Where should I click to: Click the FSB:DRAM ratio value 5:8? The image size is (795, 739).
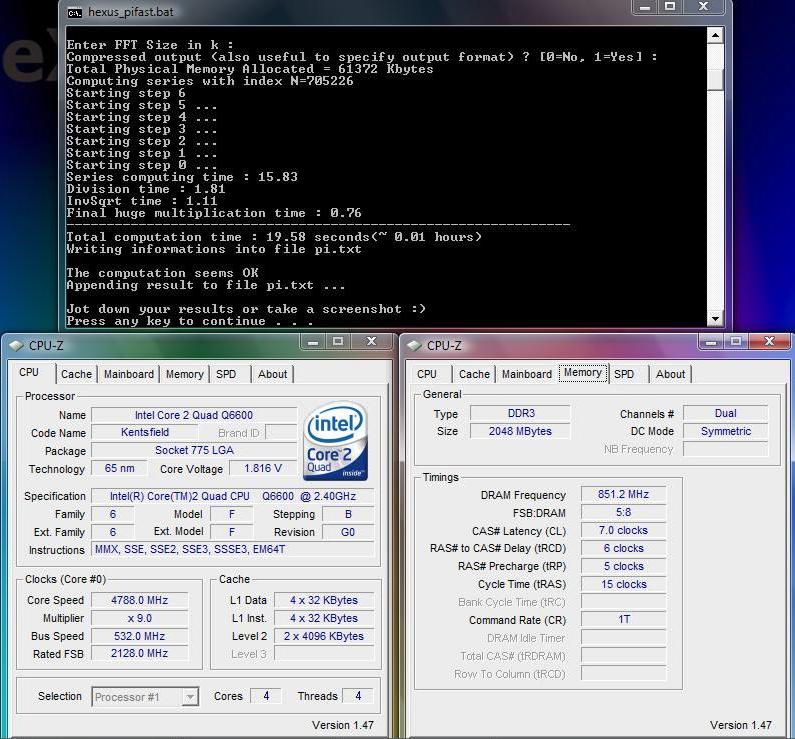coord(624,512)
